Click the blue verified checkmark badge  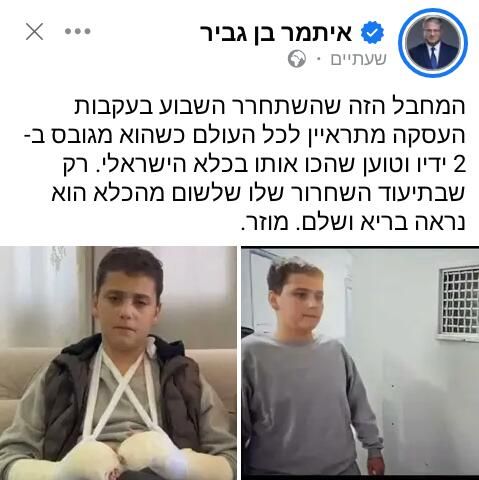[x=373, y=33]
